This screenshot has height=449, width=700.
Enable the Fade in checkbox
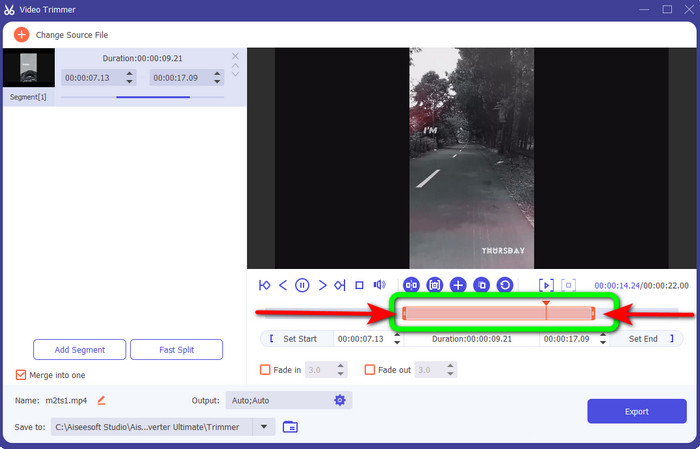pos(265,370)
